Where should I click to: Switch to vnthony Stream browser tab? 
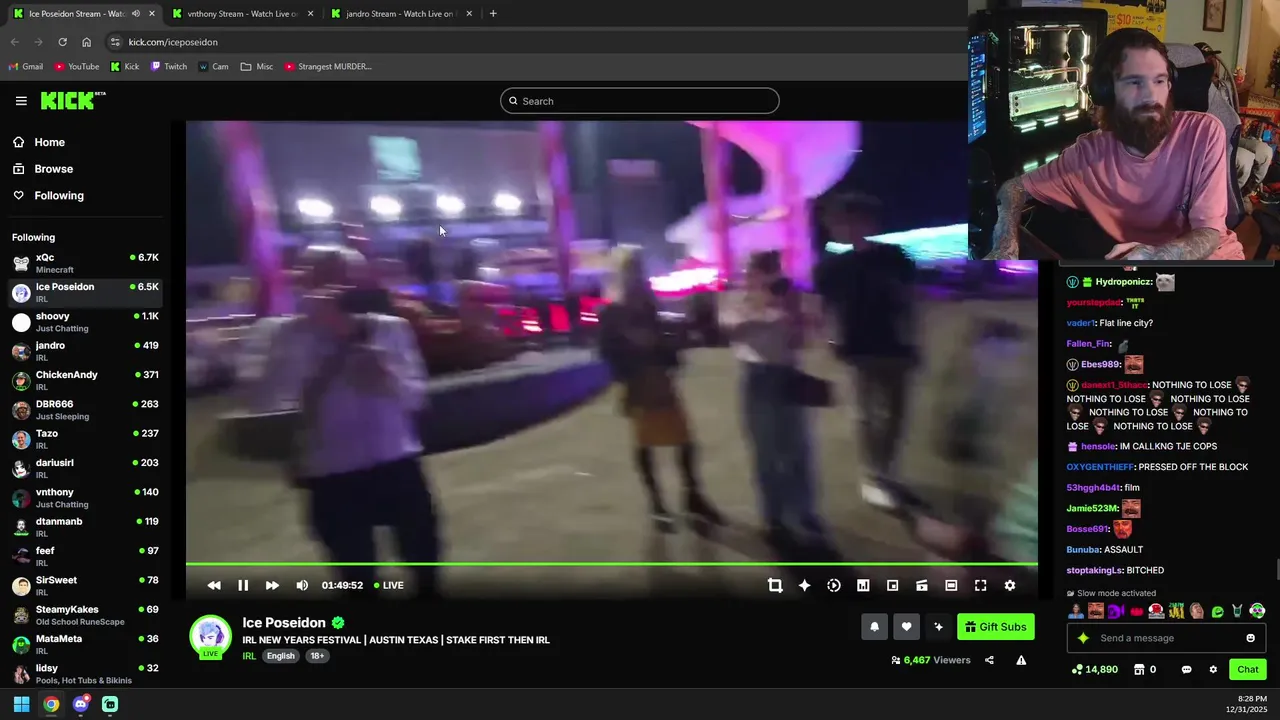[242, 14]
